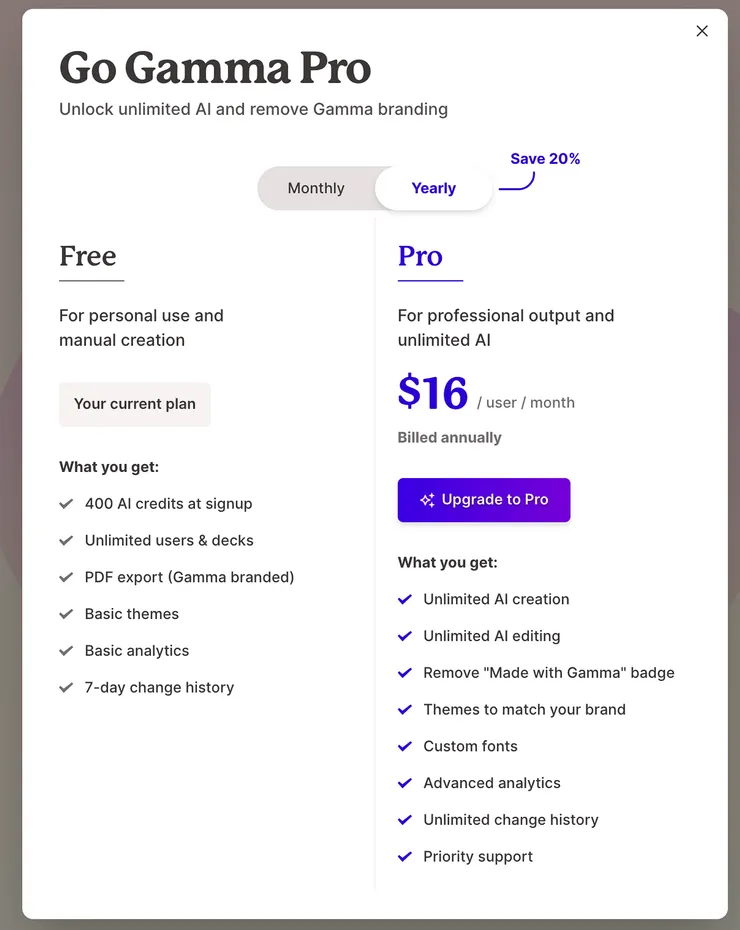Select the Yearly billing option

(433, 188)
